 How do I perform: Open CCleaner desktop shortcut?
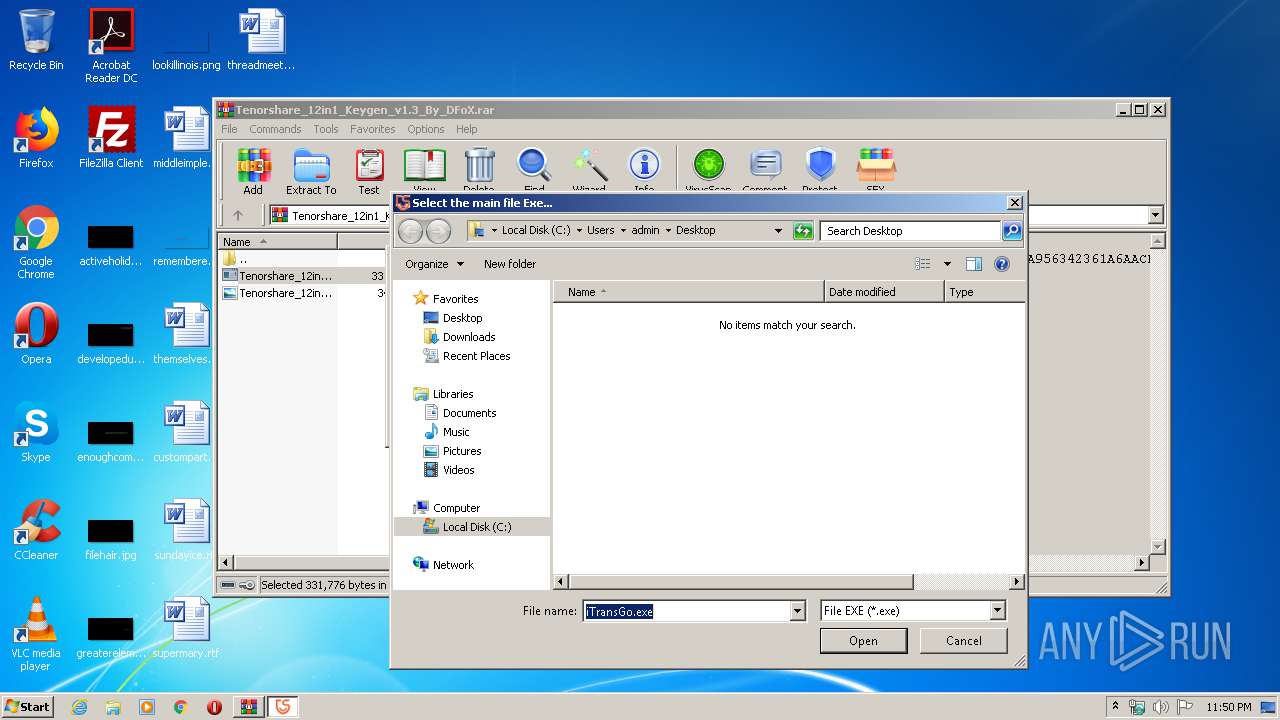pos(36,530)
